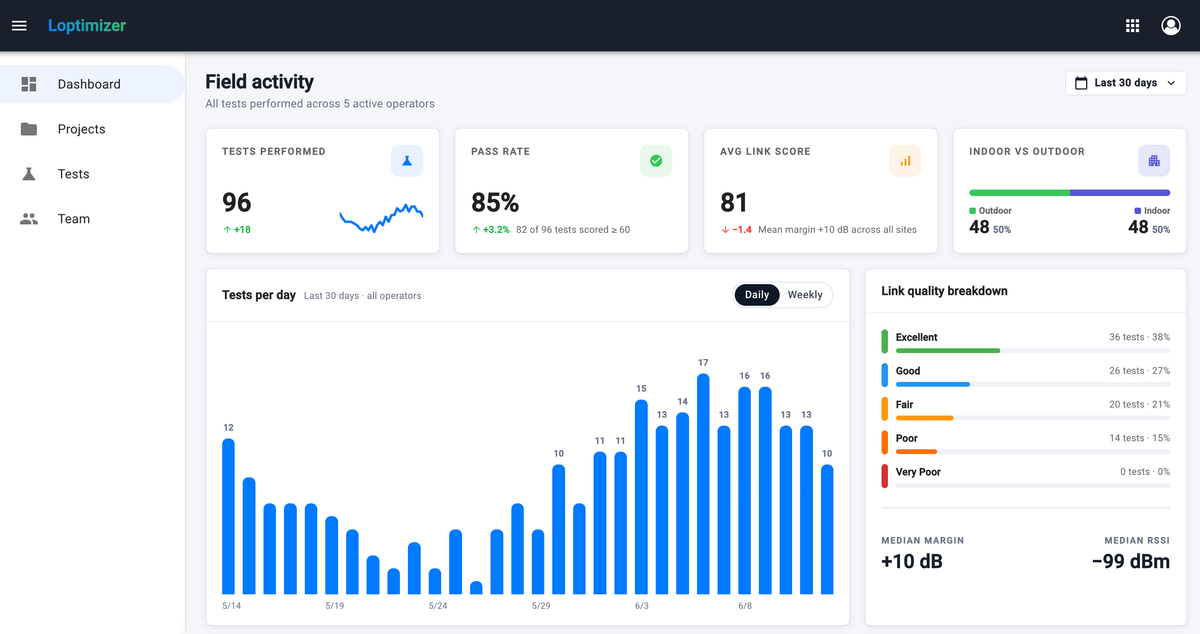Click the red Very Poor color marker
1200x634 pixels.
[x=885, y=476]
